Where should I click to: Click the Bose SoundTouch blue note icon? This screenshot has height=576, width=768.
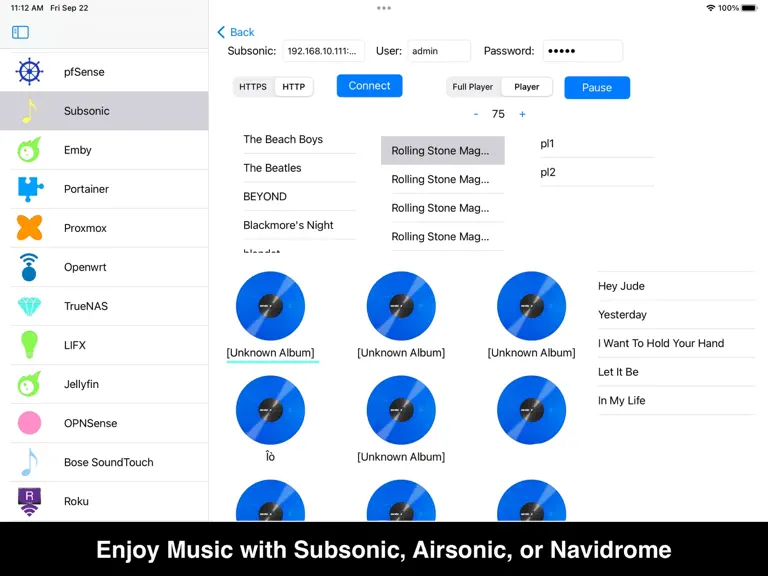[29, 462]
